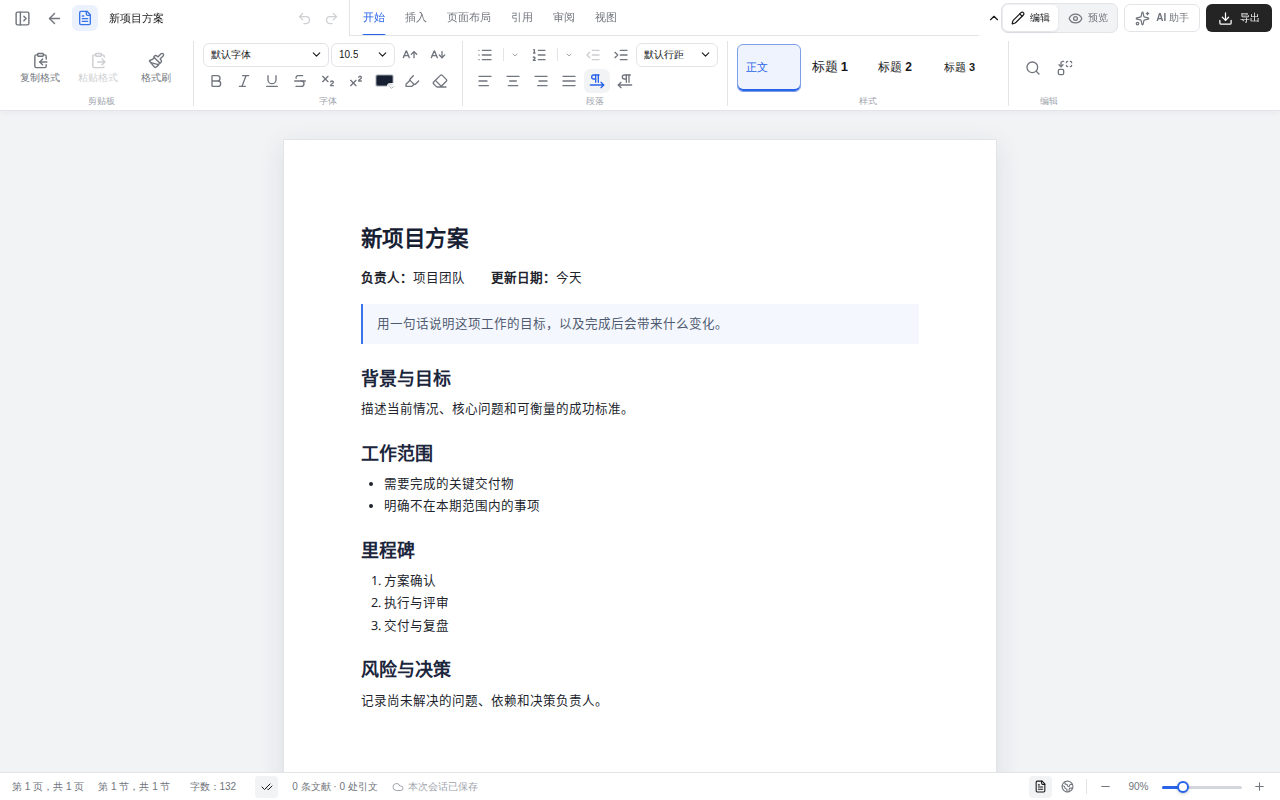Click the spell check icon in status bar
1280x800 pixels.
267,787
